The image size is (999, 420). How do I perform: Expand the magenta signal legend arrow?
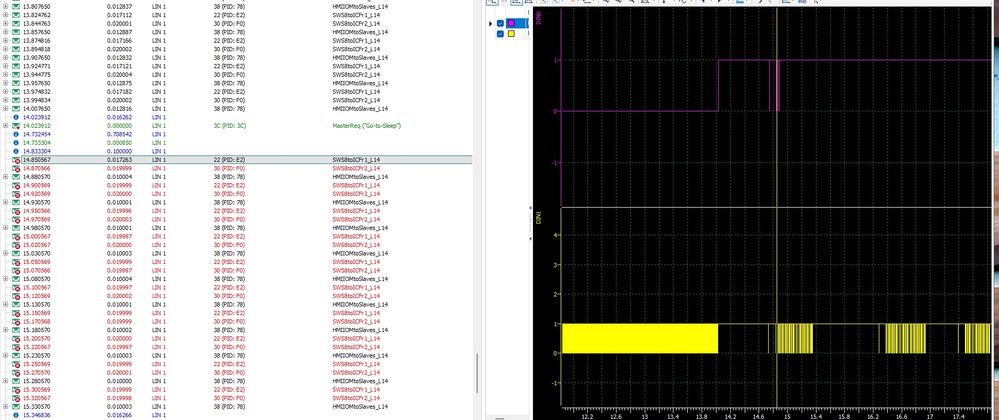(490, 24)
